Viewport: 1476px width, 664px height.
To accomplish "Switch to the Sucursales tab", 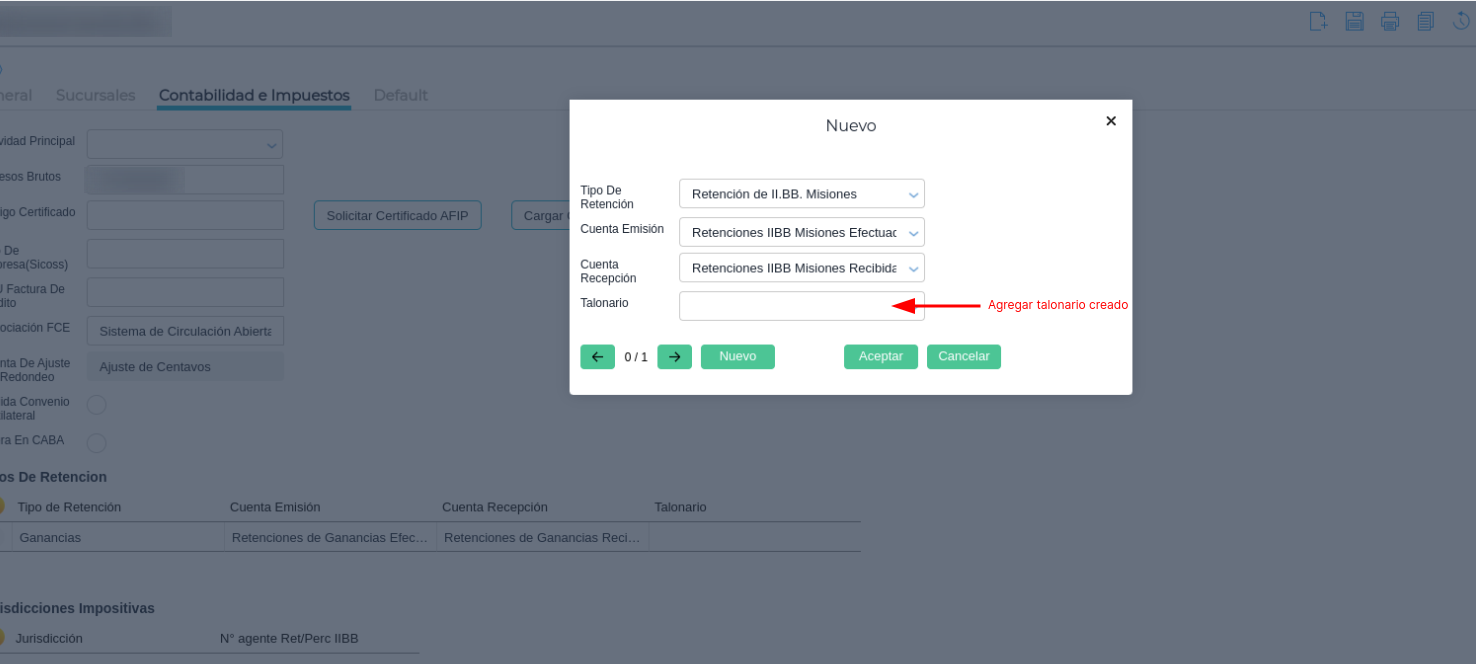I will [x=95, y=95].
